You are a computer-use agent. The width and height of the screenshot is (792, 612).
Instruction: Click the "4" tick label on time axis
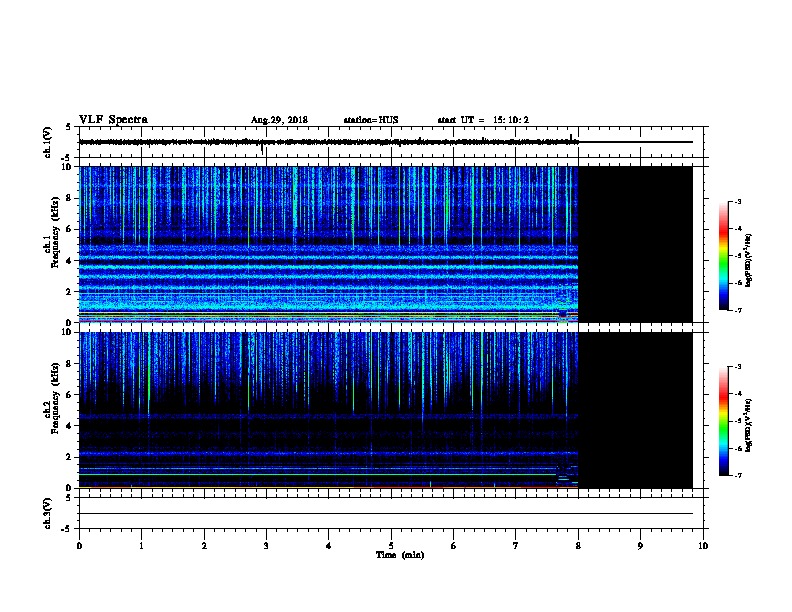click(x=329, y=546)
